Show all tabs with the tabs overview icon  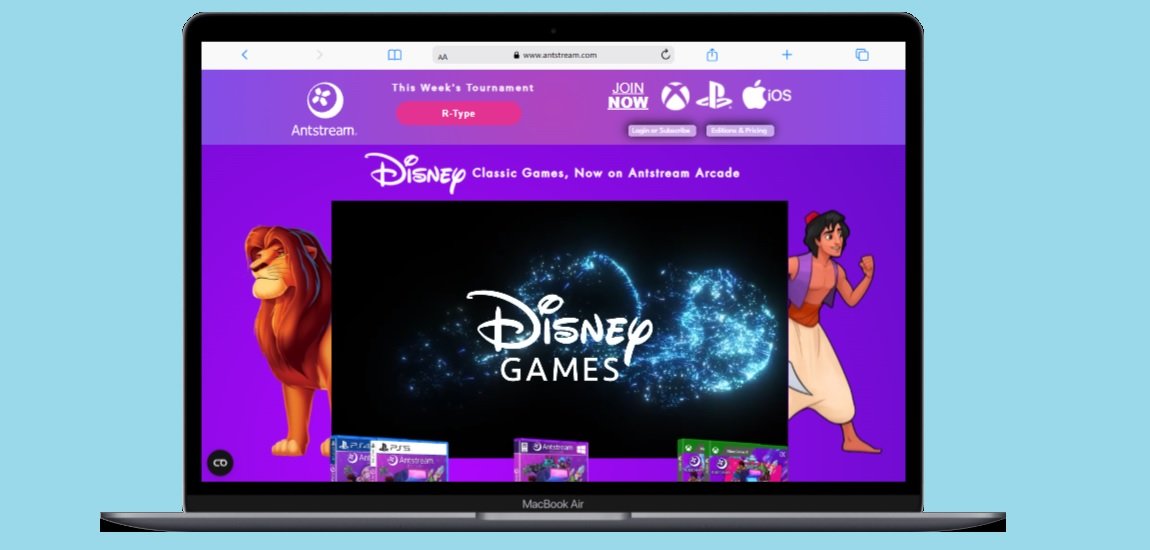click(862, 55)
